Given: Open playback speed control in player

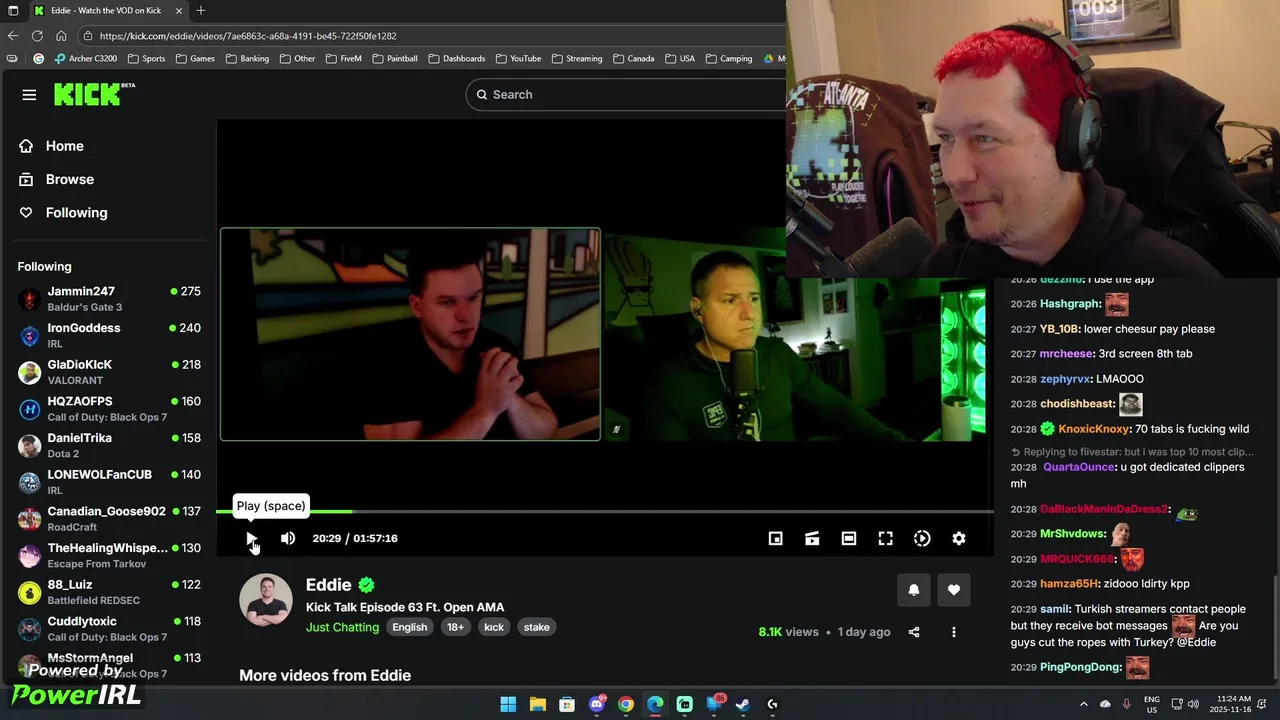Looking at the screenshot, I should click(922, 538).
